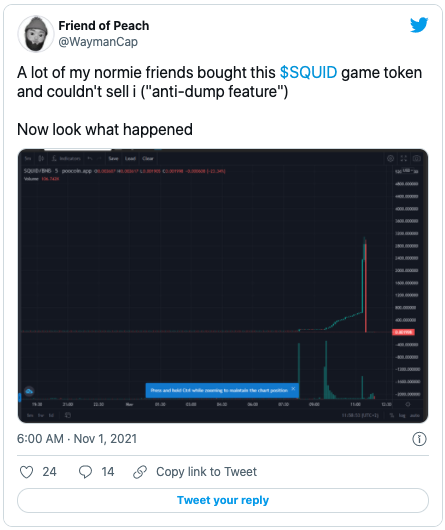Take chart snapshot with camera icon
Viewport: 445px width, 530px height.
[x=417, y=158]
